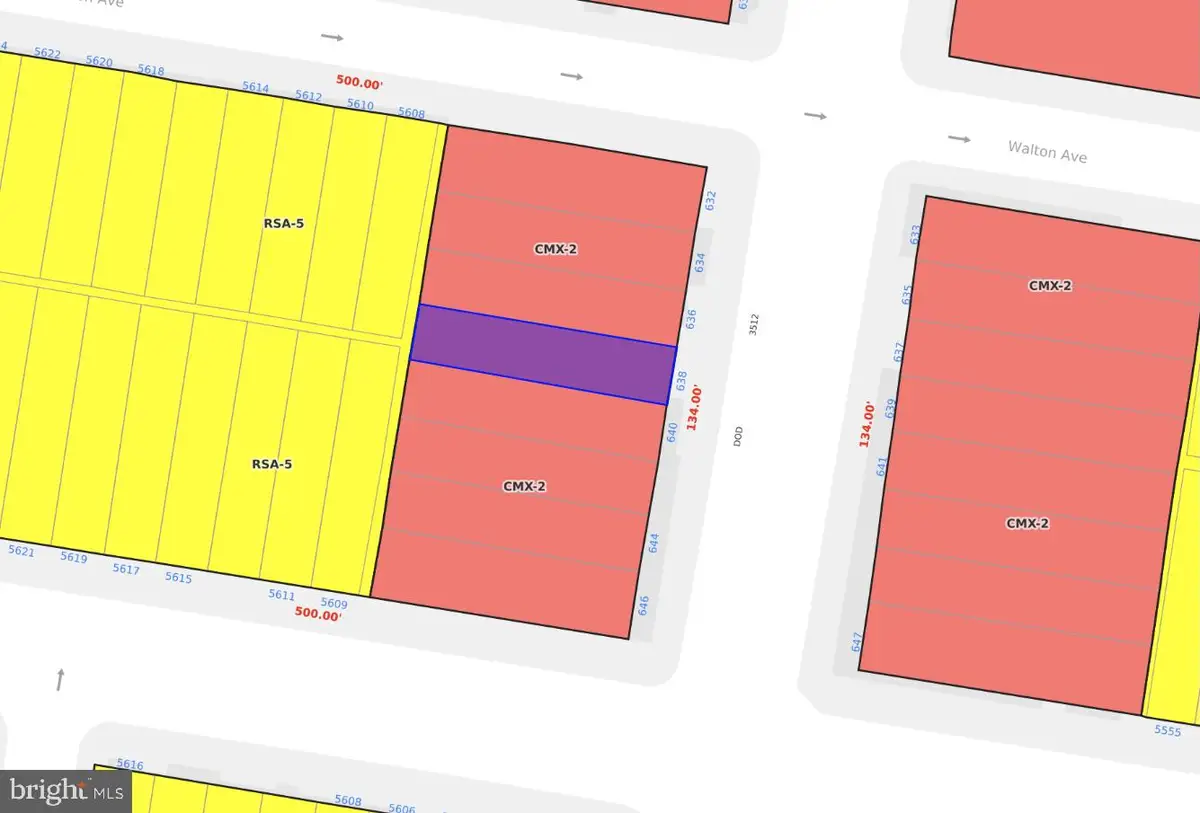The height and width of the screenshot is (813, 1200).
Task: Click the small arrow left of Walton Ave text
Action: (x=958, y=139)
